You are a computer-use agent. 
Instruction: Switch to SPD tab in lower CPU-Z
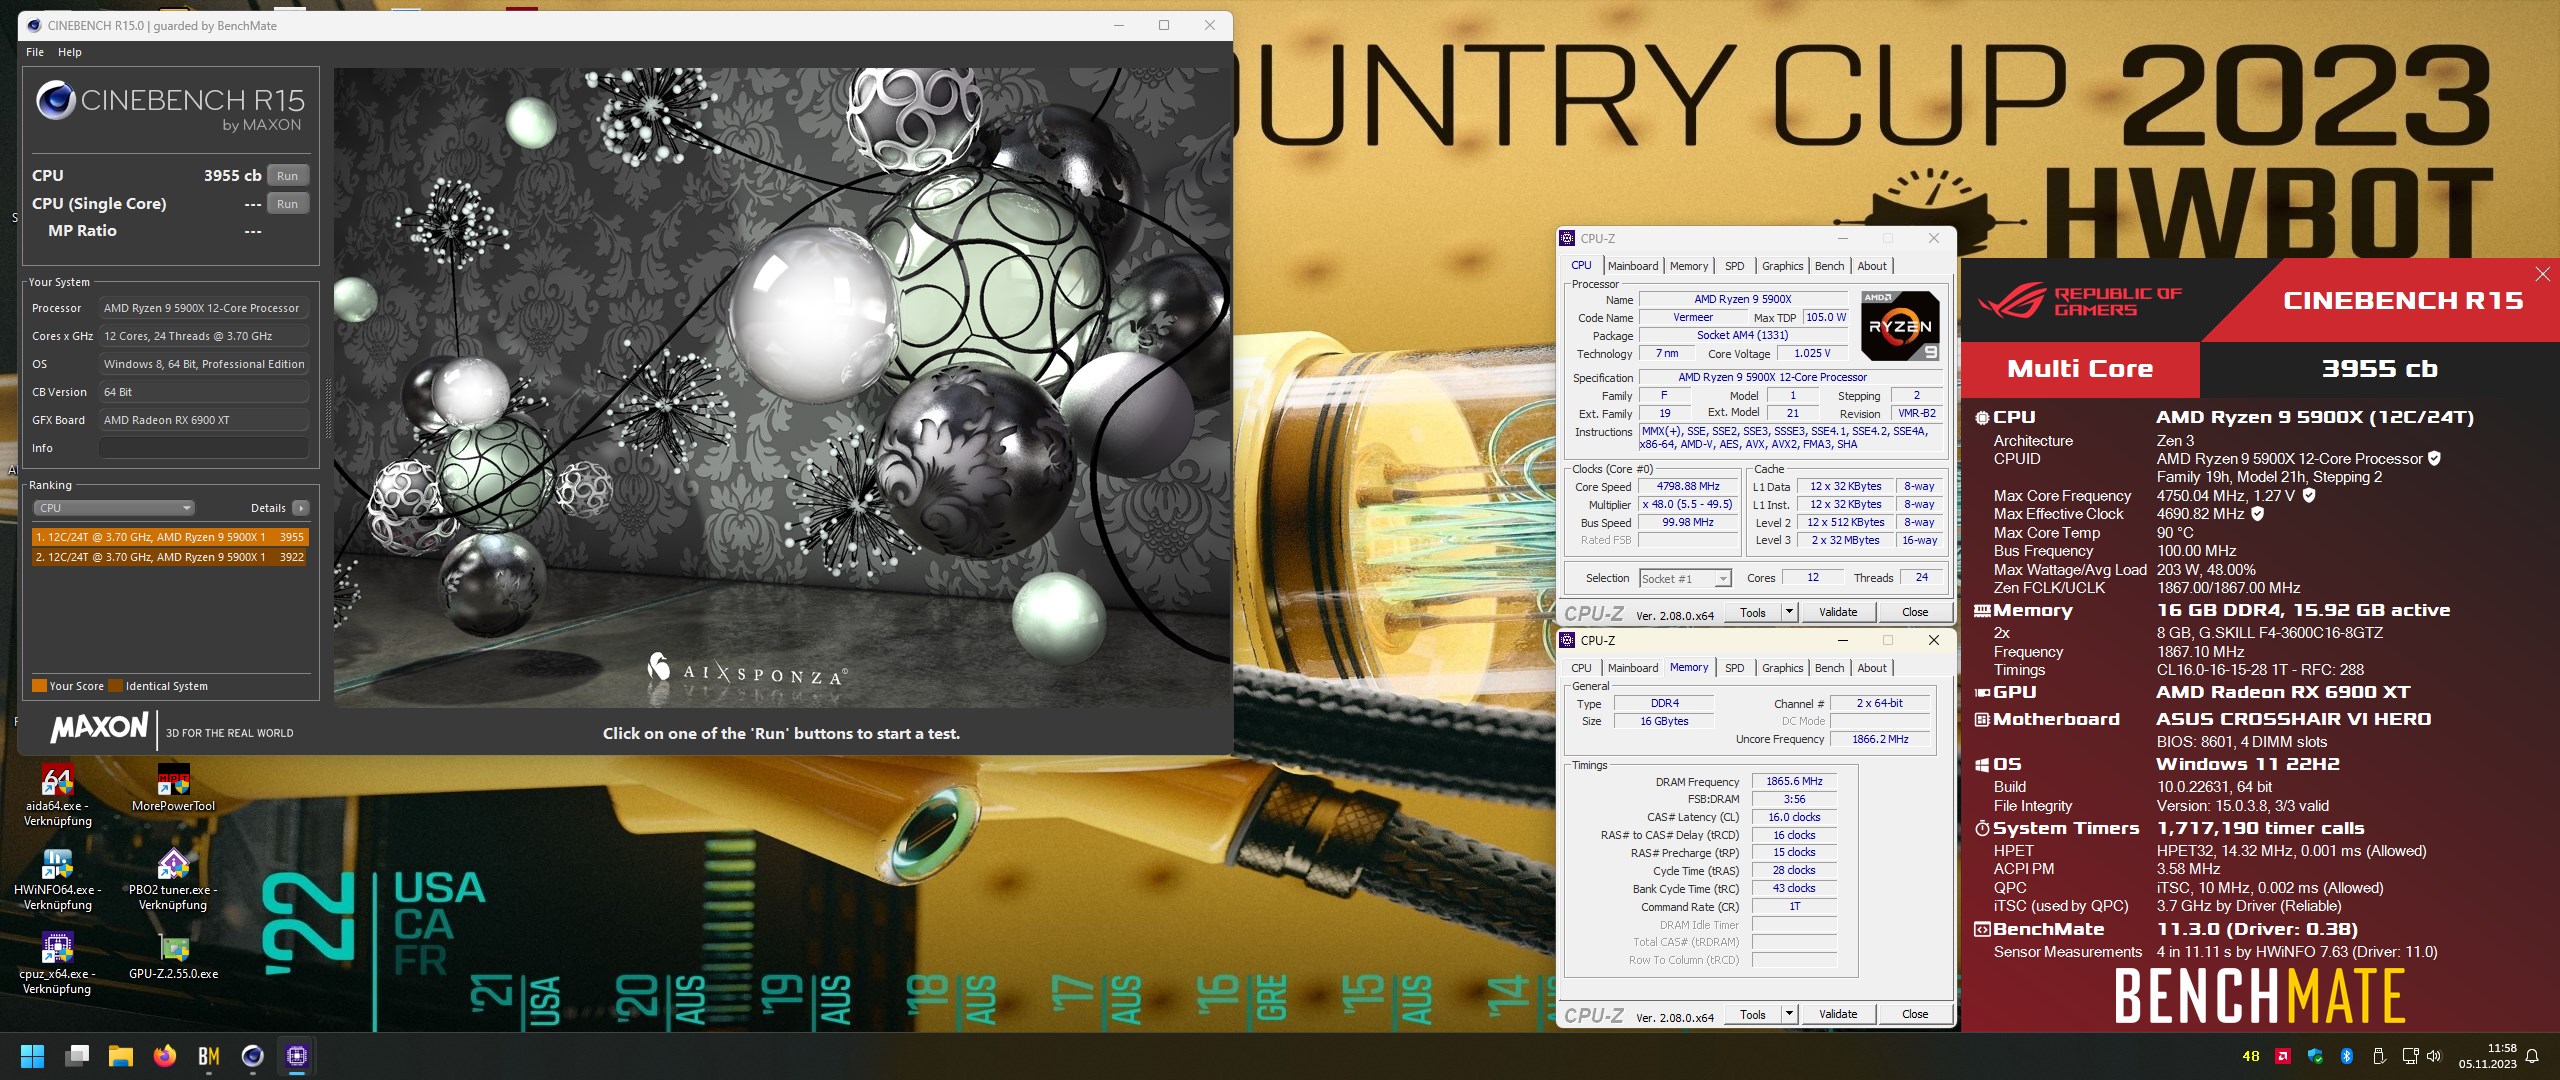tap(1735, 668)
